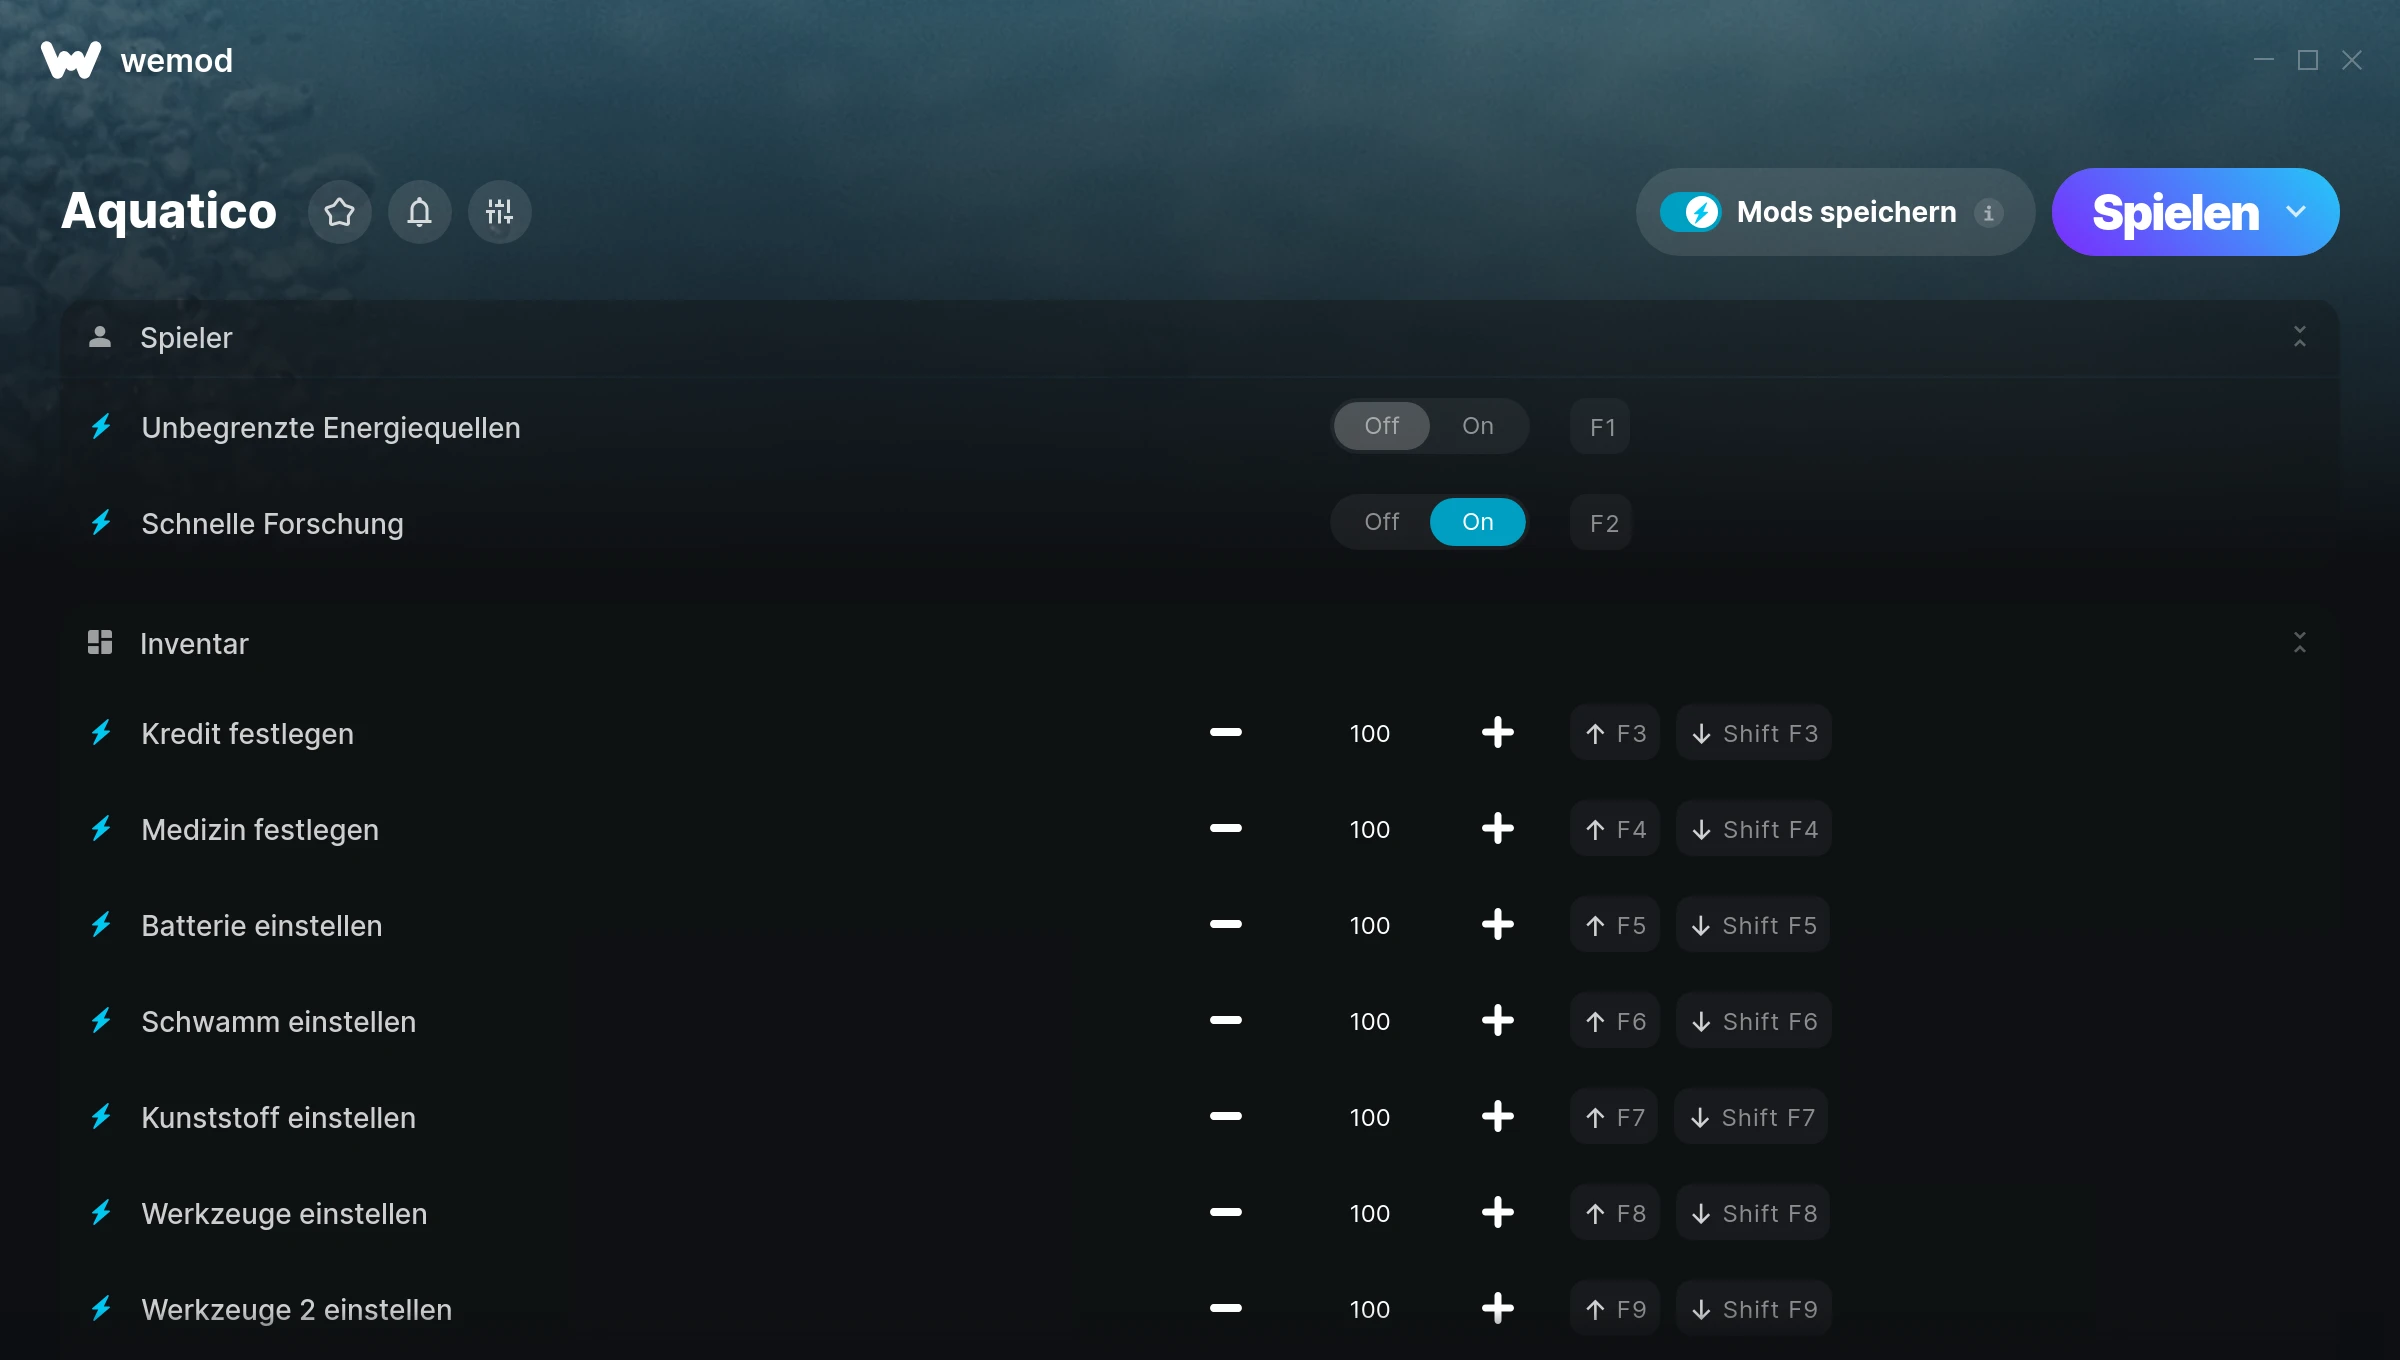Open the Spielen dropdown arrow
2400x1360 pixels.
tap(2296, 212)
